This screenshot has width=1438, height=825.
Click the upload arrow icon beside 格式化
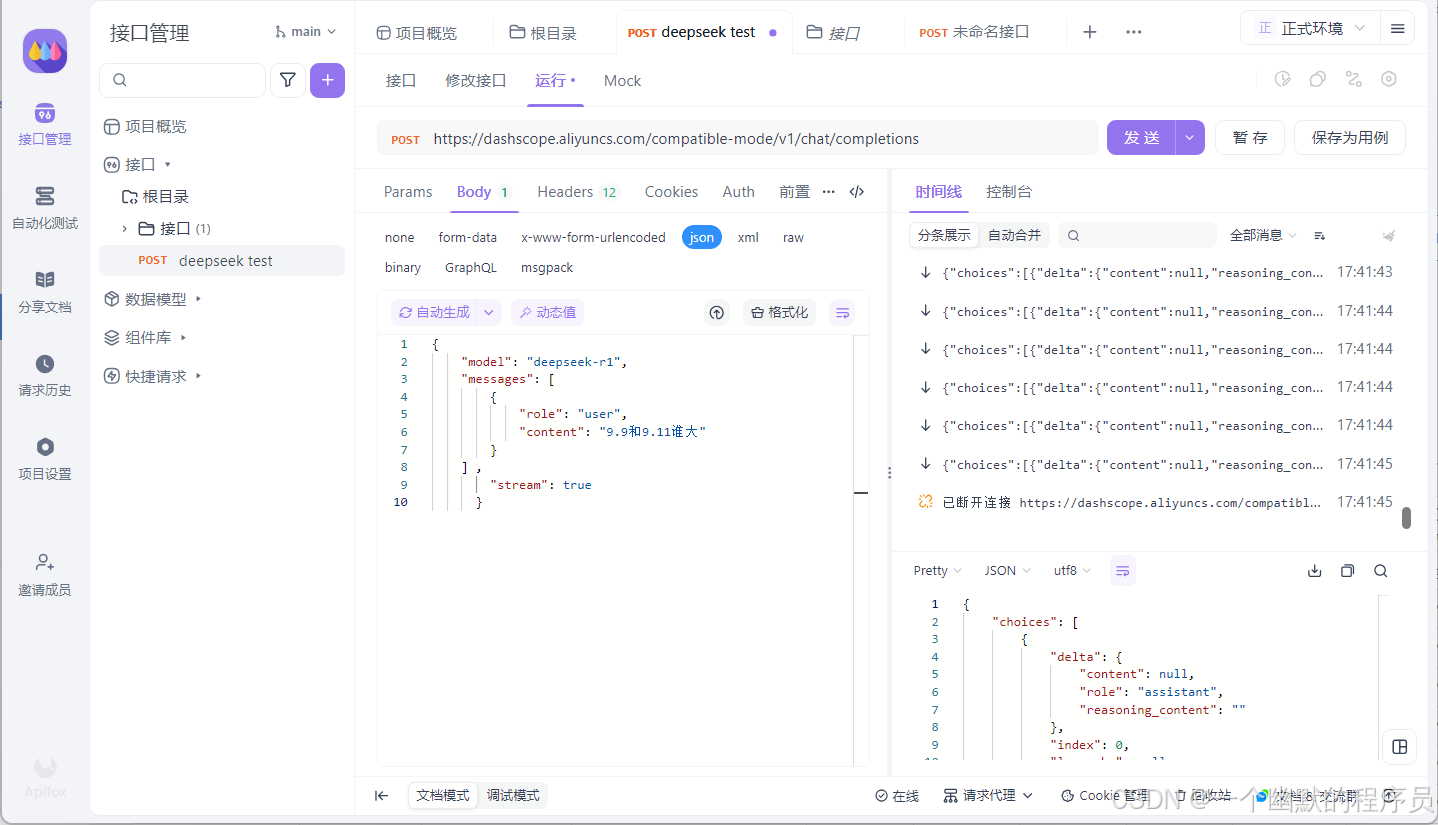point(717,313)
